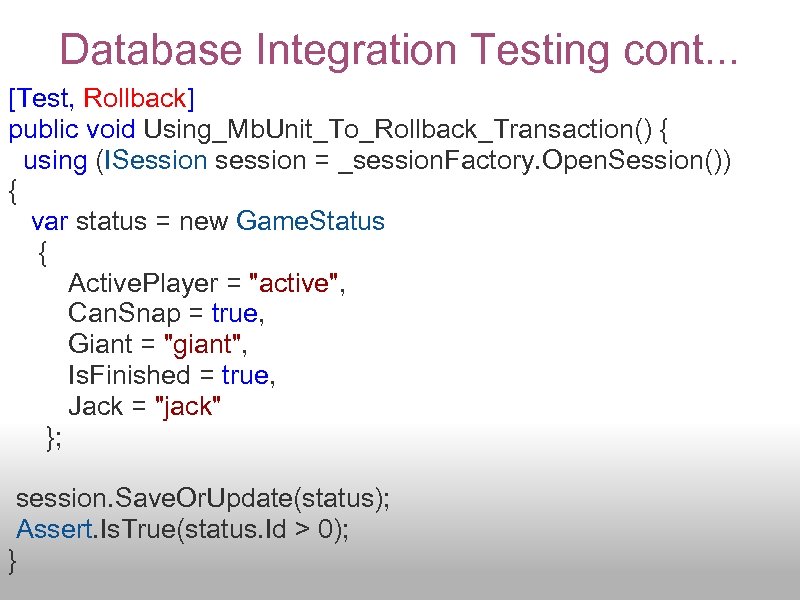The width and height of the screenshot is (800, 600).
Task: Click the "CanSnap = true" line
Action: click(165, 314)
